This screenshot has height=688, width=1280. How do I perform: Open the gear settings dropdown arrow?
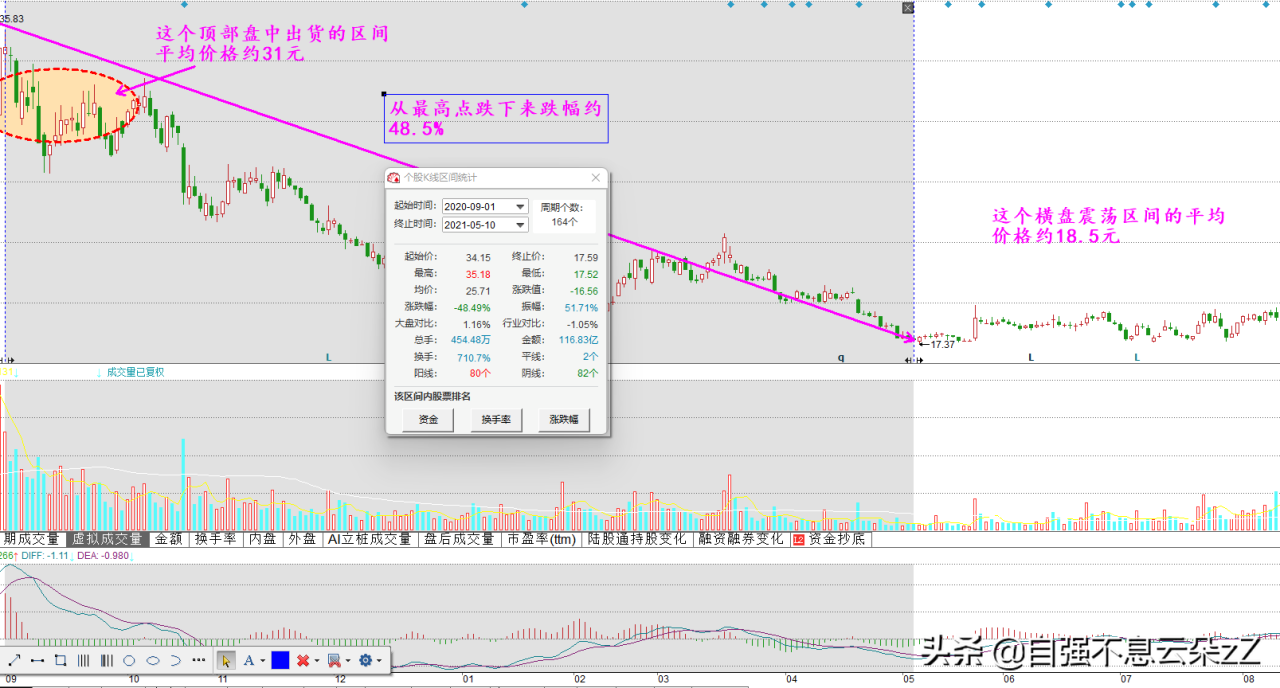pos(379,661)
